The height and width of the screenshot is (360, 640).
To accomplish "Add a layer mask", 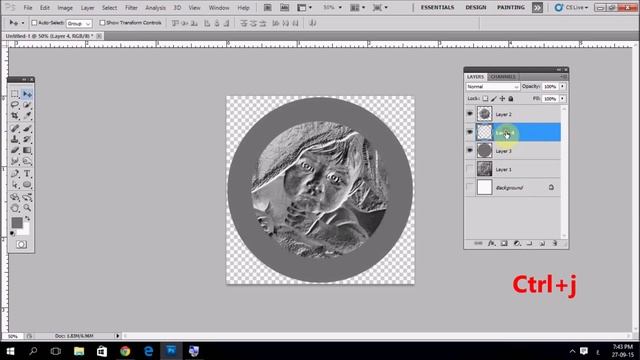I will (504, 243).
